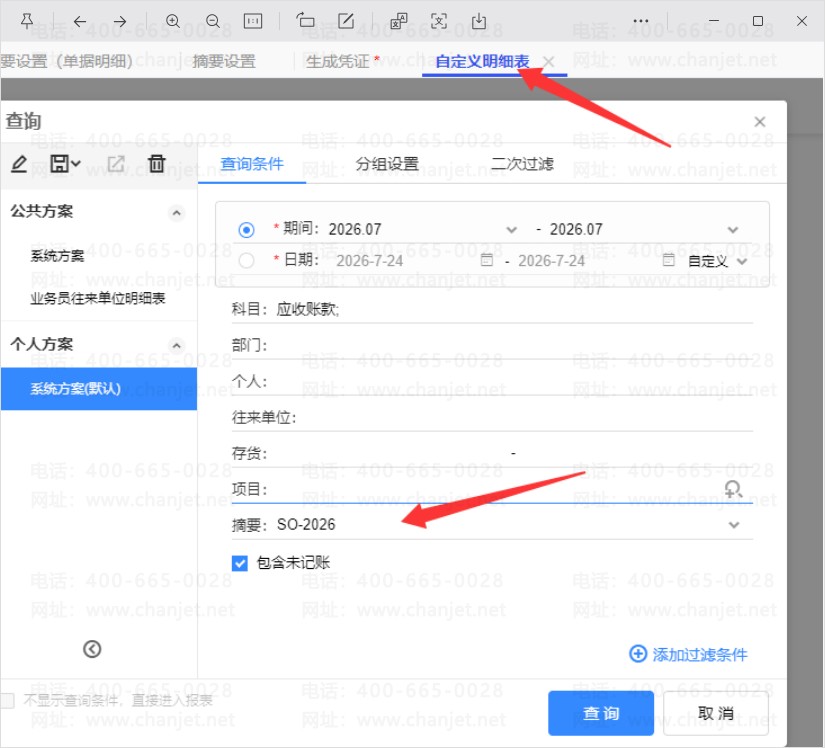Screen dimensions: 825x748
Task: Click the download icon in top toolbar
Action: [479, 21]
